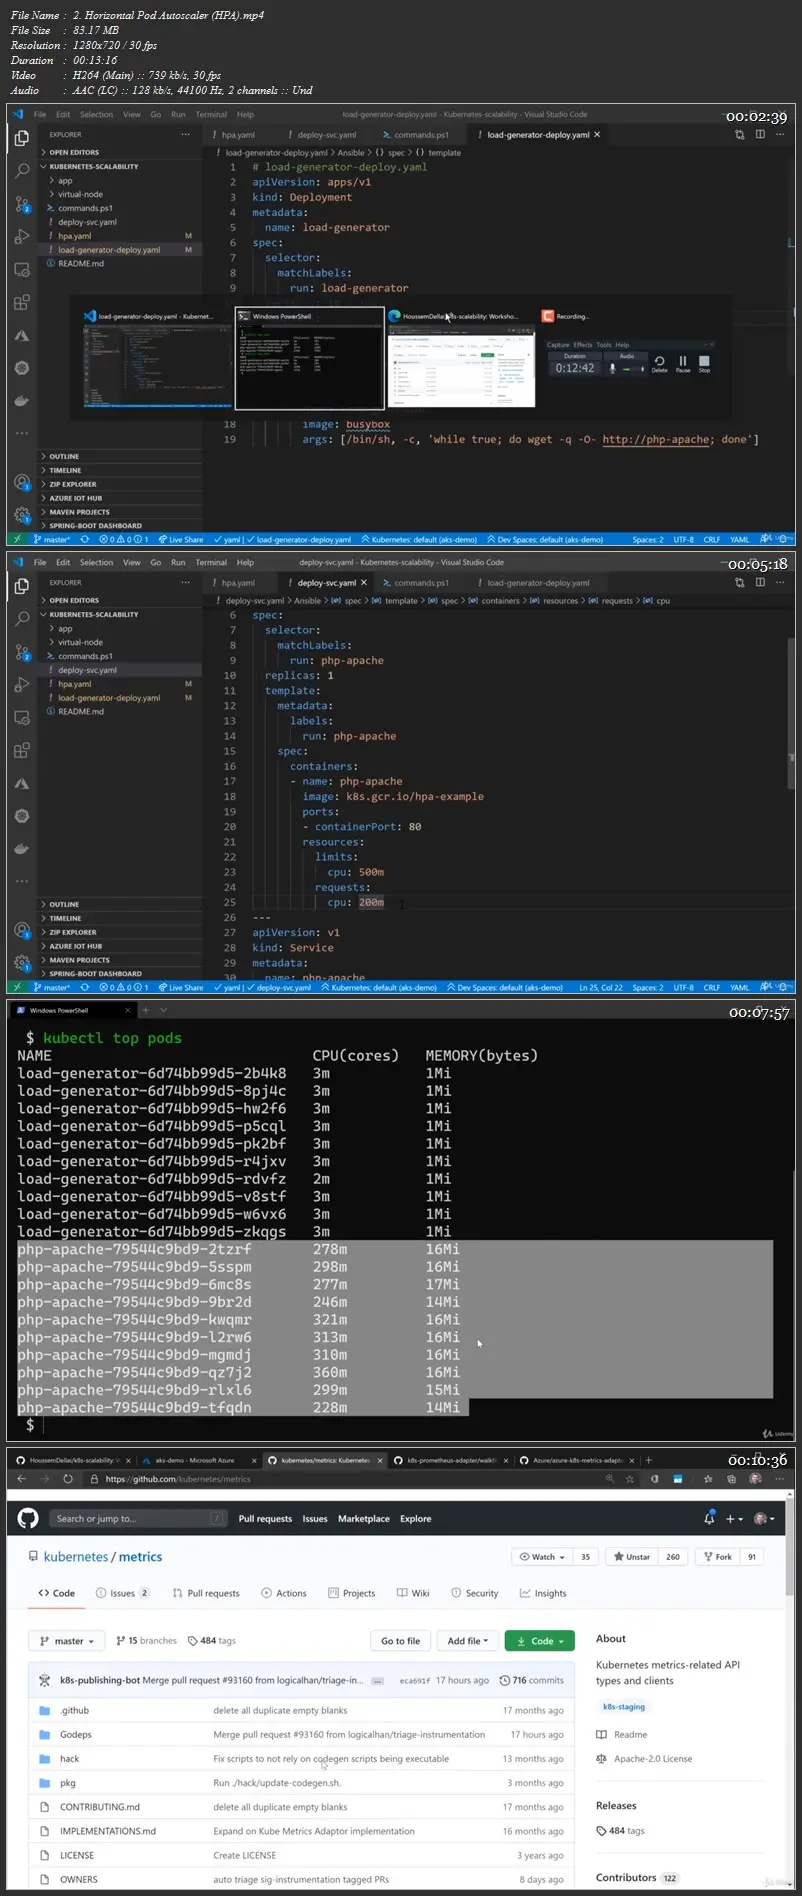The width and height of the screenshot is (802, 1896).
Task: Open Docker icon in deploy-svc.yaml VS Code frame
Action: 22,849
